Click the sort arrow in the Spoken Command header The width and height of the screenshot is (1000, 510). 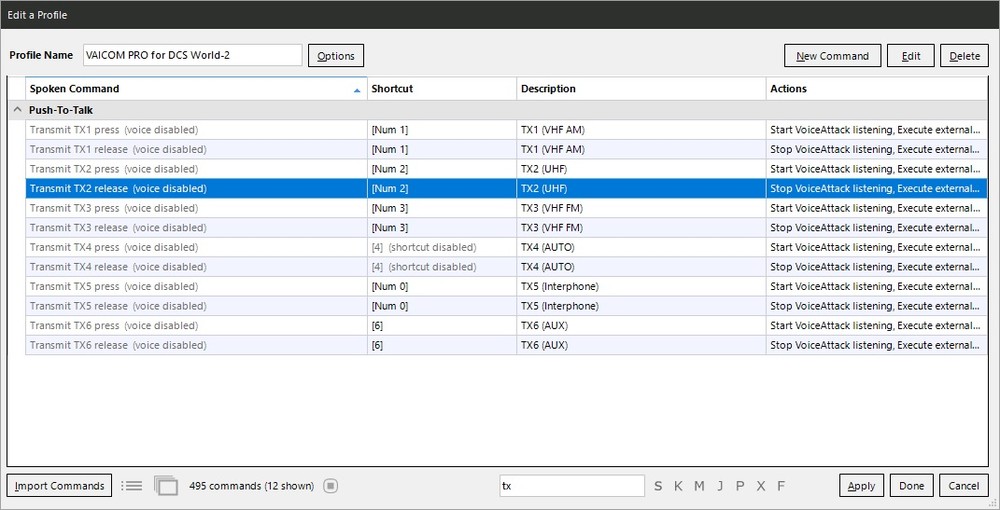coord(357,91)
